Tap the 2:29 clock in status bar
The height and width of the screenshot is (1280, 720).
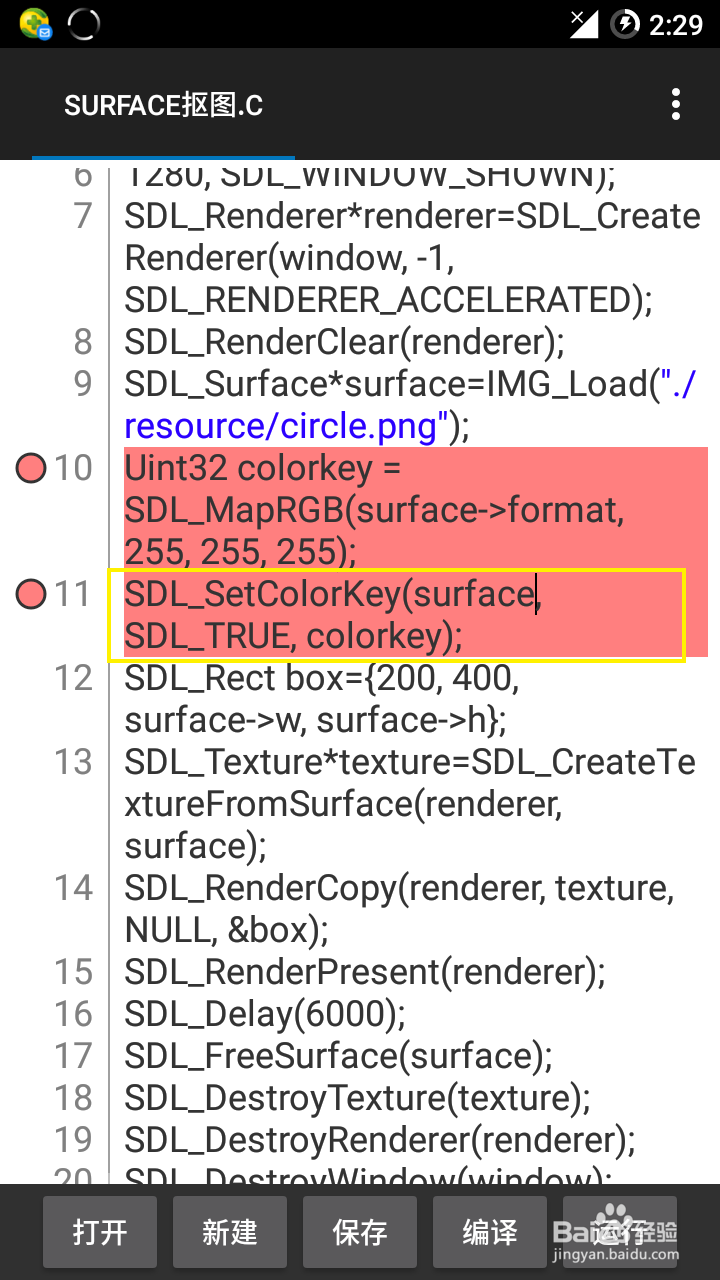[x=676, y=23]
